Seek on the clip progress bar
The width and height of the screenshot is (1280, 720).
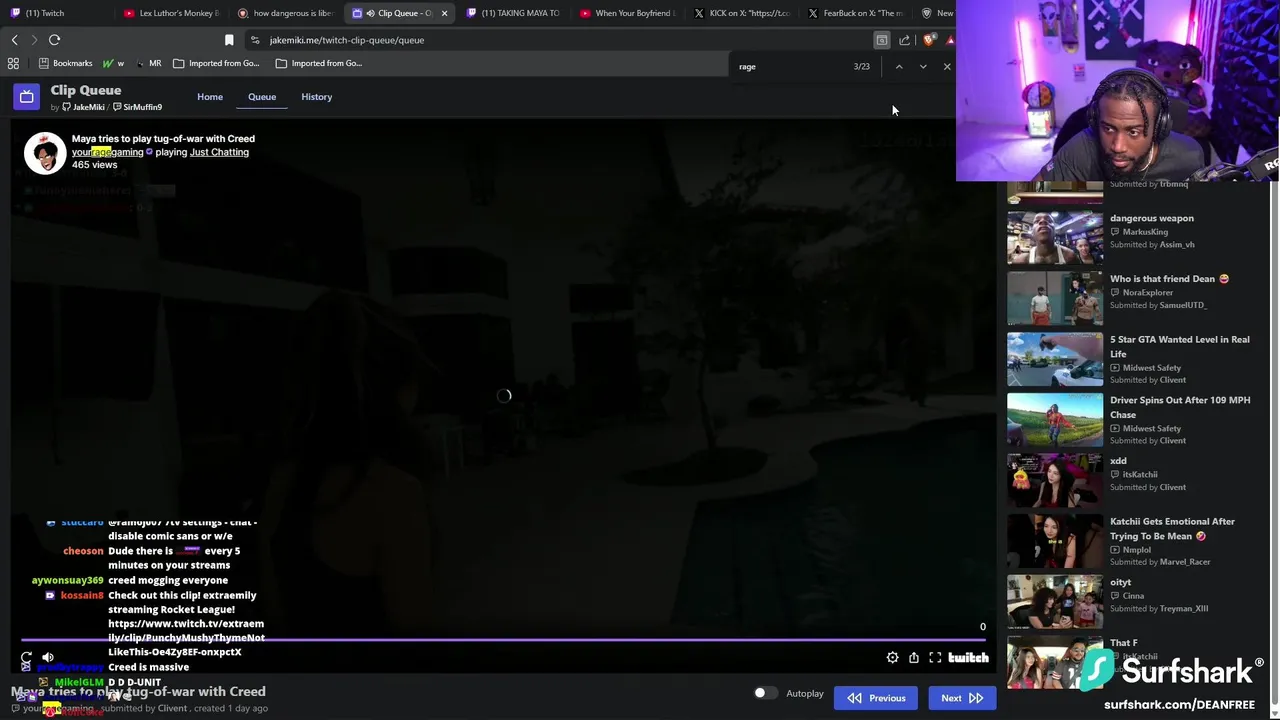[x=504, y=640]
